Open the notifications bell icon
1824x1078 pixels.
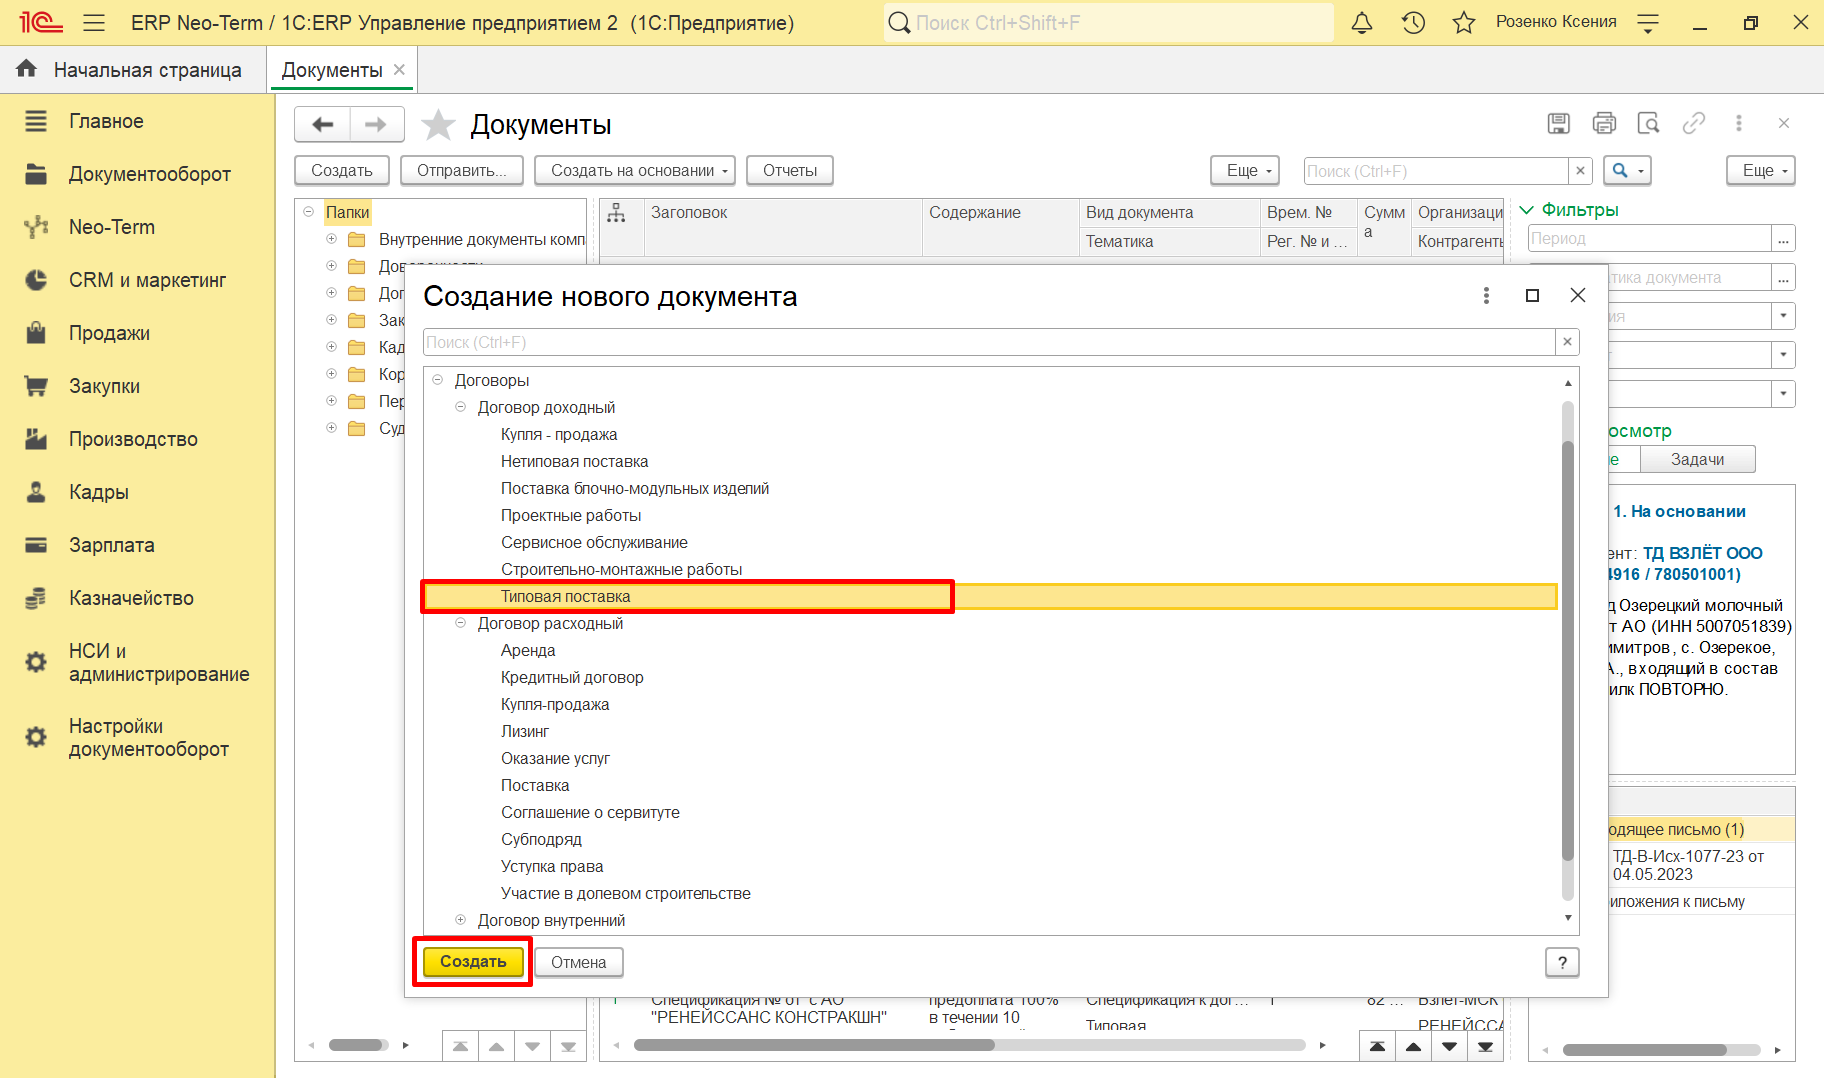tap(1362, 22)
